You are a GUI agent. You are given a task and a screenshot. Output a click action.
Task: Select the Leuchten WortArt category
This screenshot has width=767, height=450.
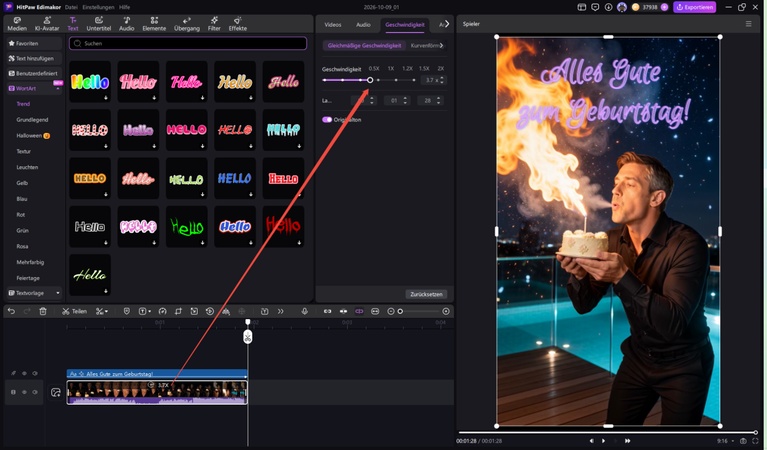pos(27,167)
